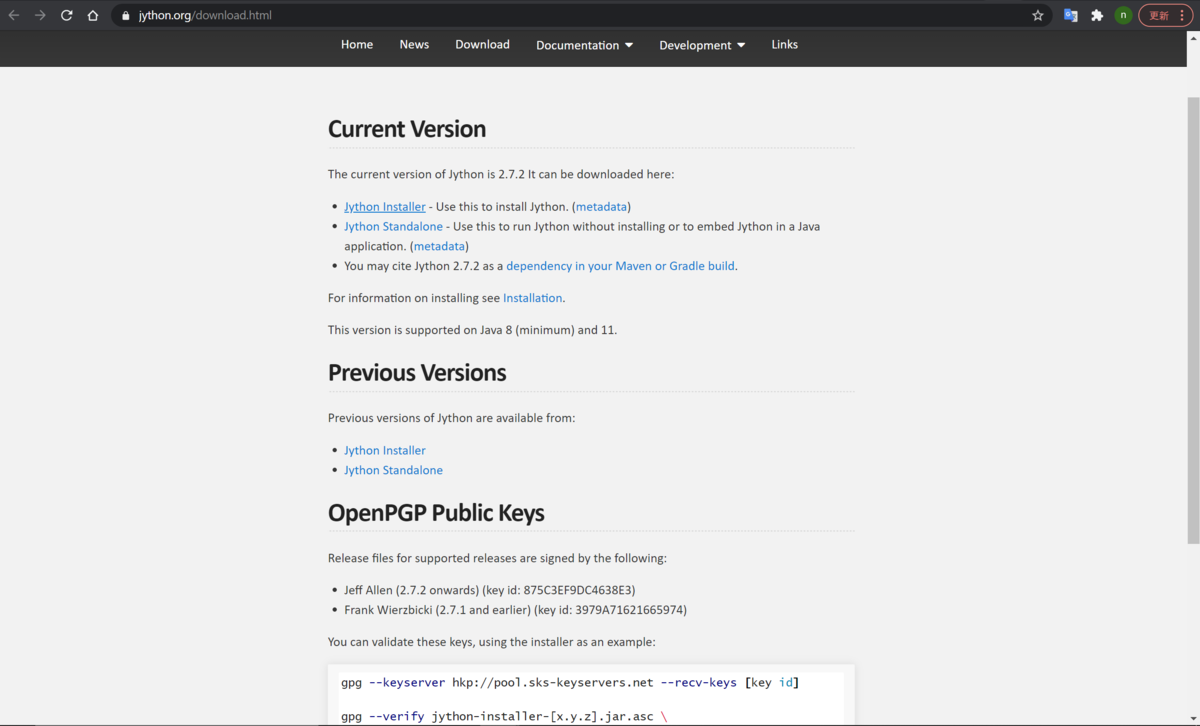The image size is (1200, 726).
Task: Click the browser forward arrow
Action: coord(40,15)
